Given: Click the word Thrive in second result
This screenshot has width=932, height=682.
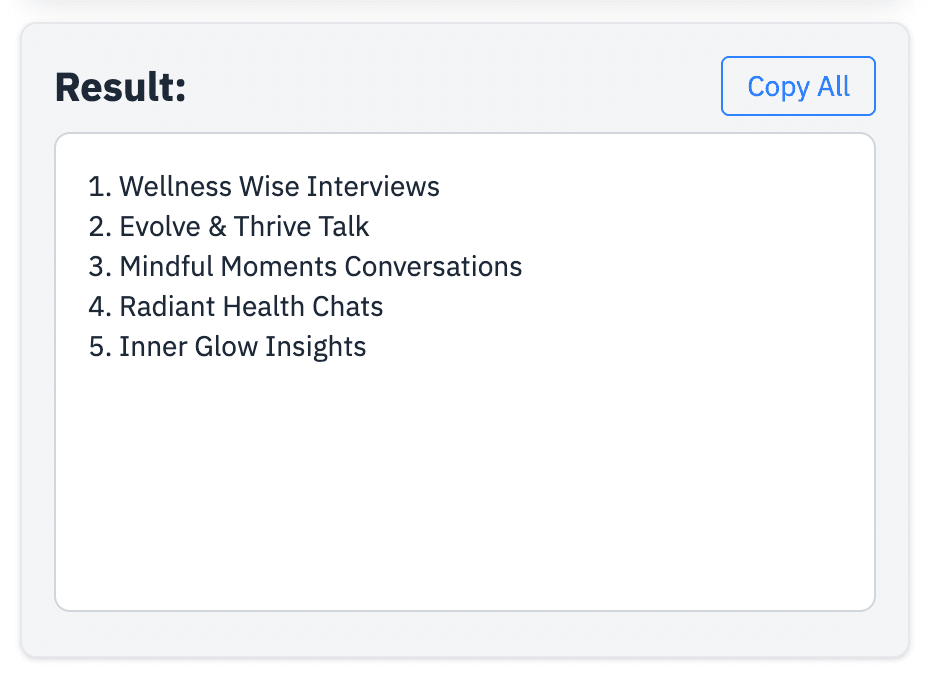Looking at the screenshot, I should [x=272, y=227].
